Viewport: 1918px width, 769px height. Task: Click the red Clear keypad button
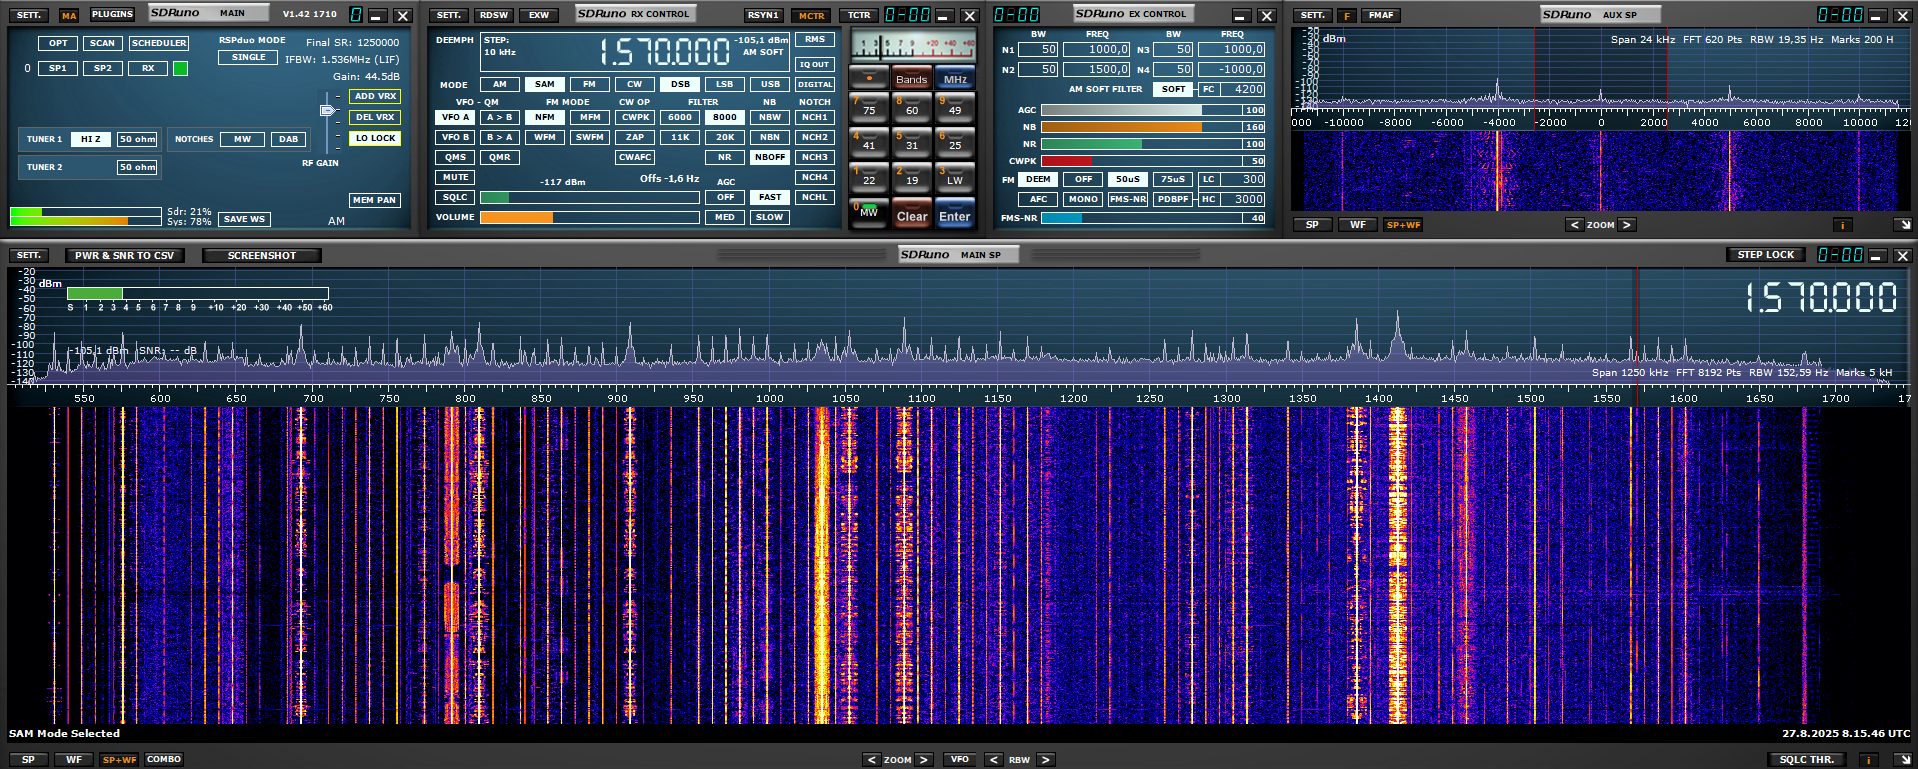tap(911, 213)
